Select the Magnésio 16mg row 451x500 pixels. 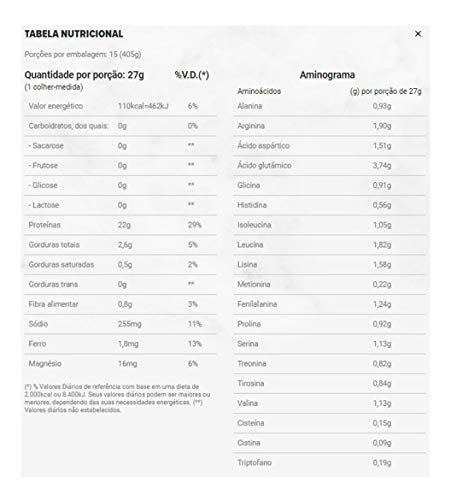click(120, 364)
